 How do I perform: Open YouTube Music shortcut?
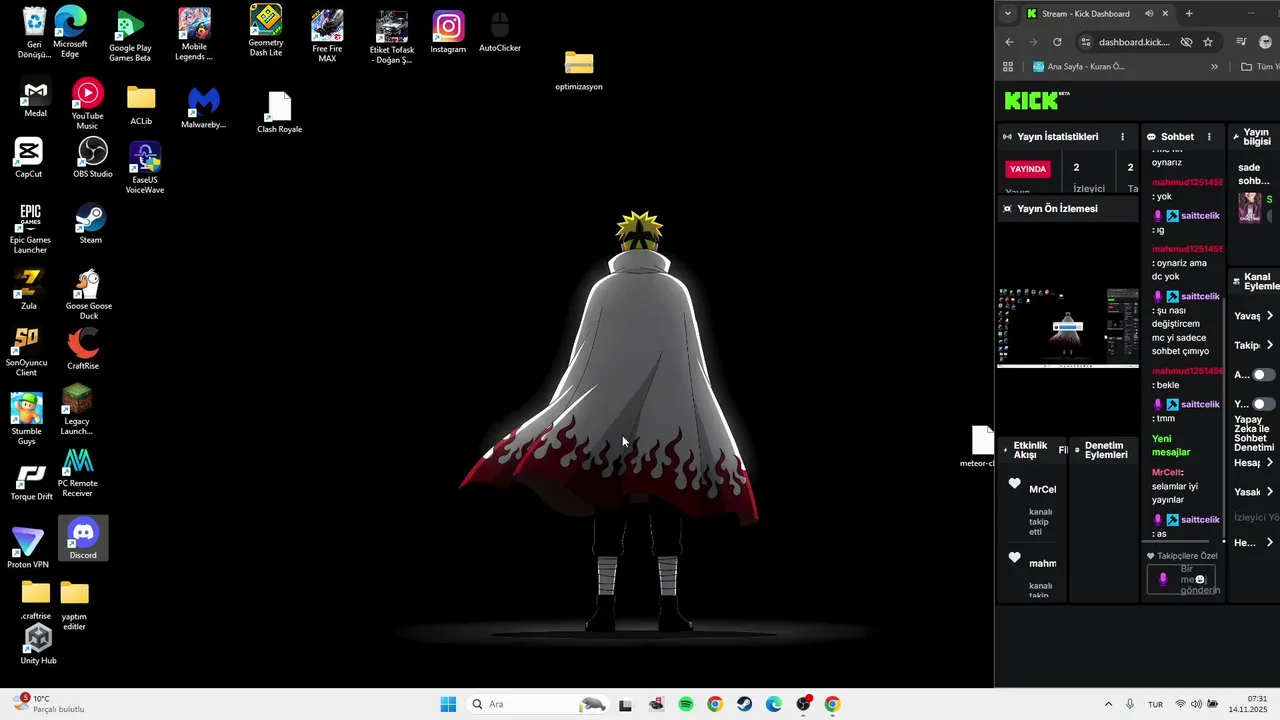coord(87,104)
